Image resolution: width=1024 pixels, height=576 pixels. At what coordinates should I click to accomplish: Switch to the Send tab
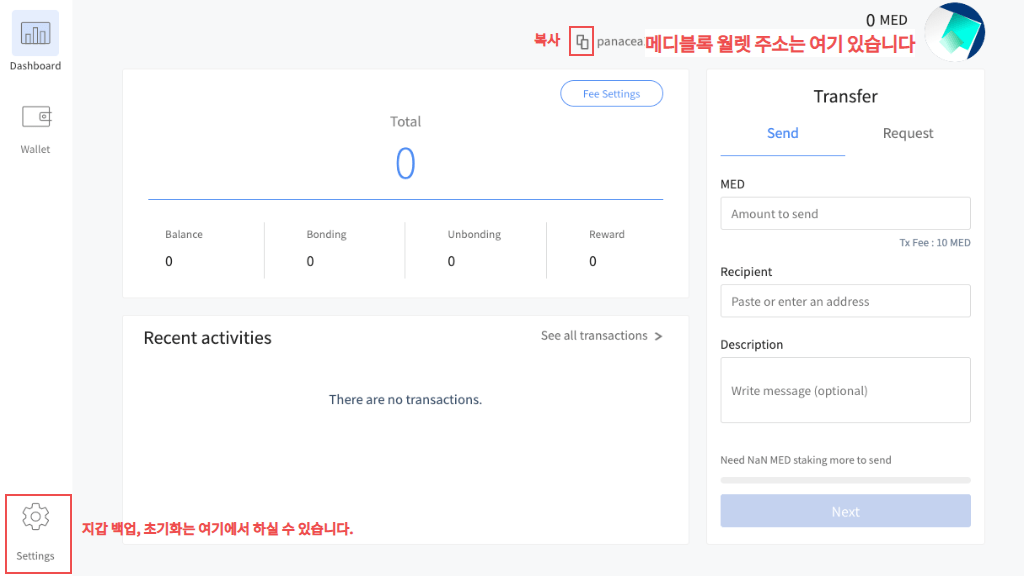[782, 133]
